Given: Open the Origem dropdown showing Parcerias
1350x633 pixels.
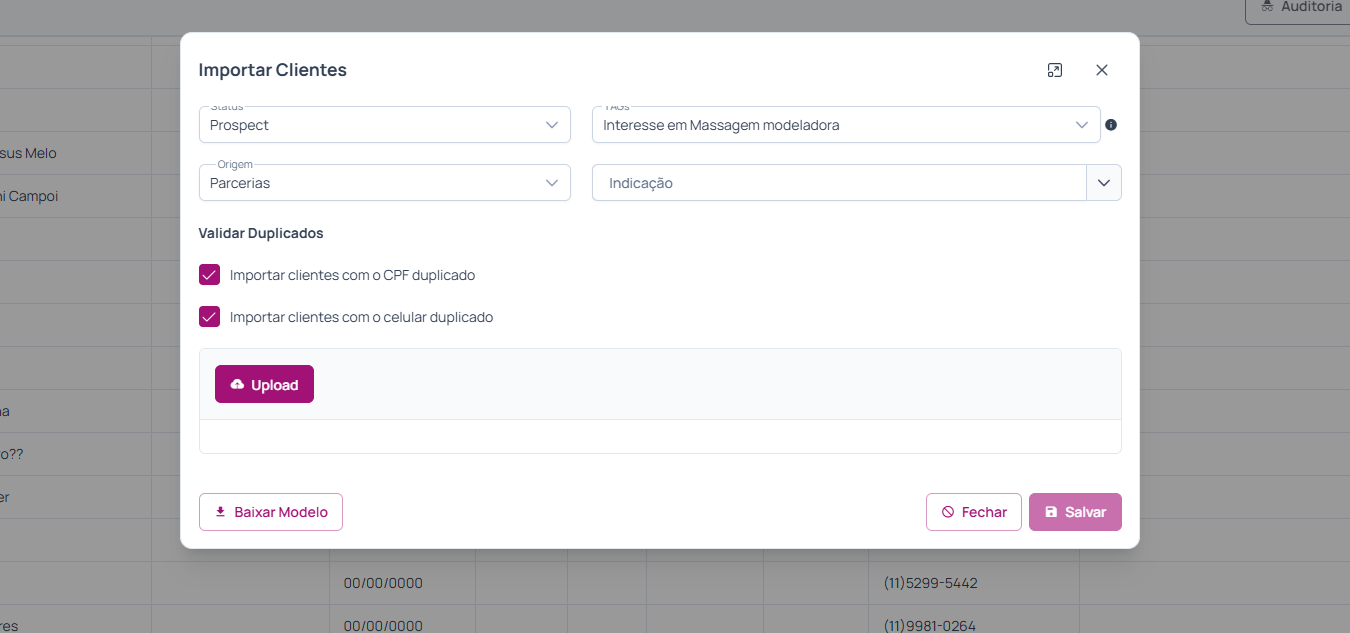Looking at the screenshot, I should coord(384,183).
